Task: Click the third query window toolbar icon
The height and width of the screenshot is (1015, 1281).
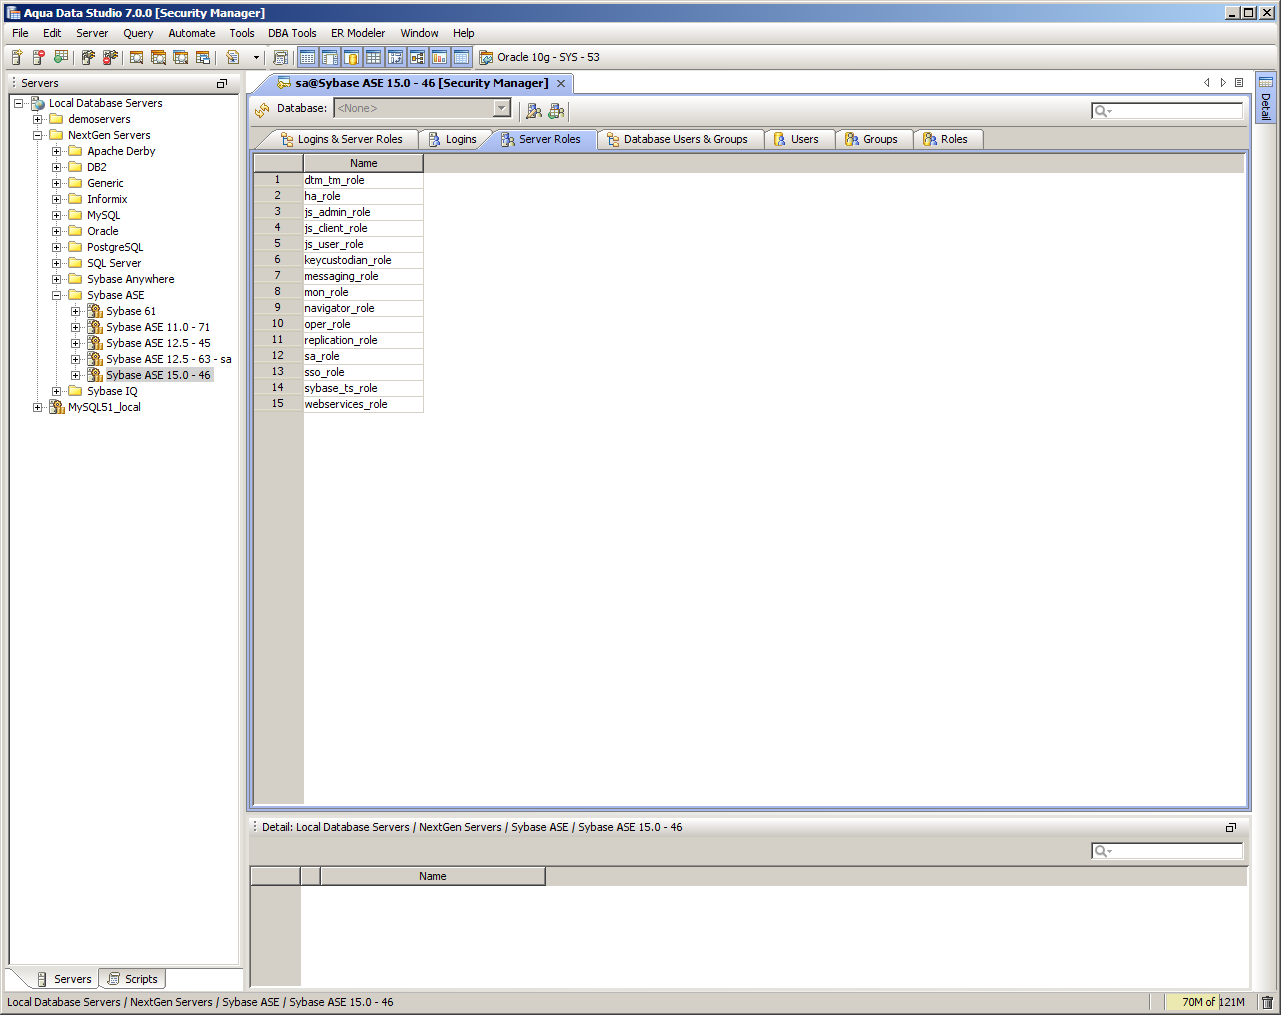Action: coord(181,57)
